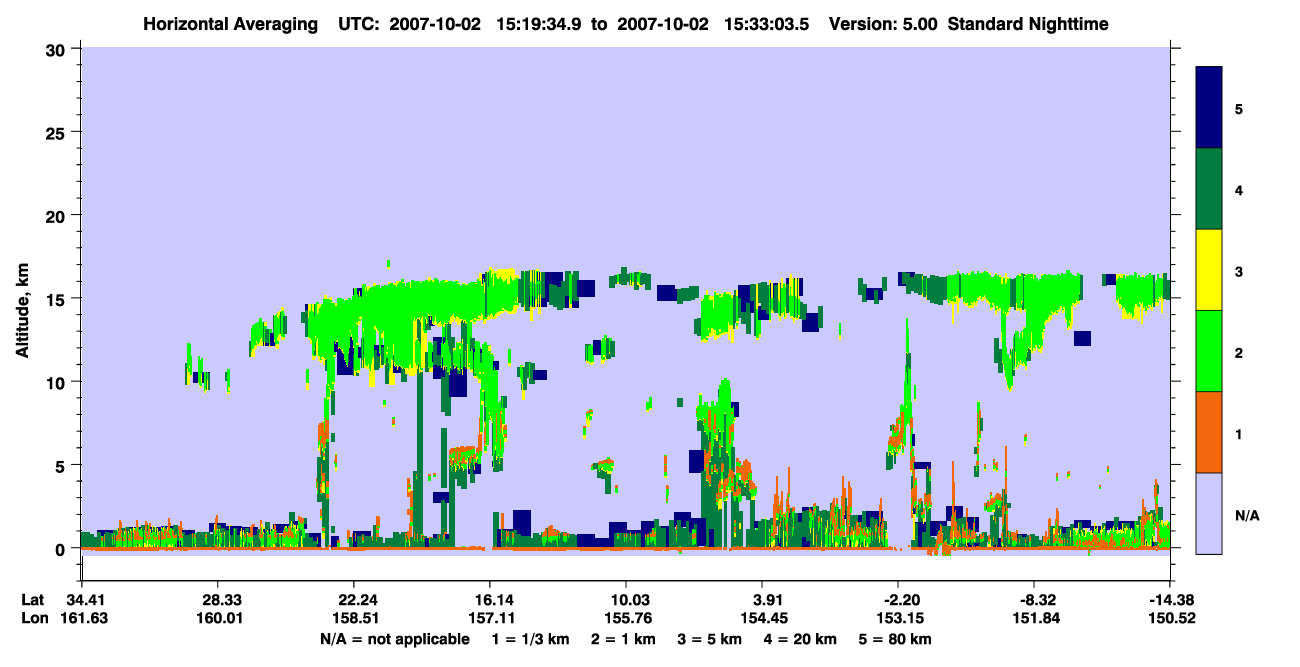Click 'Version: 5.00' in the title
This screenshot has width=1300, height=667.
coord(883,23)
